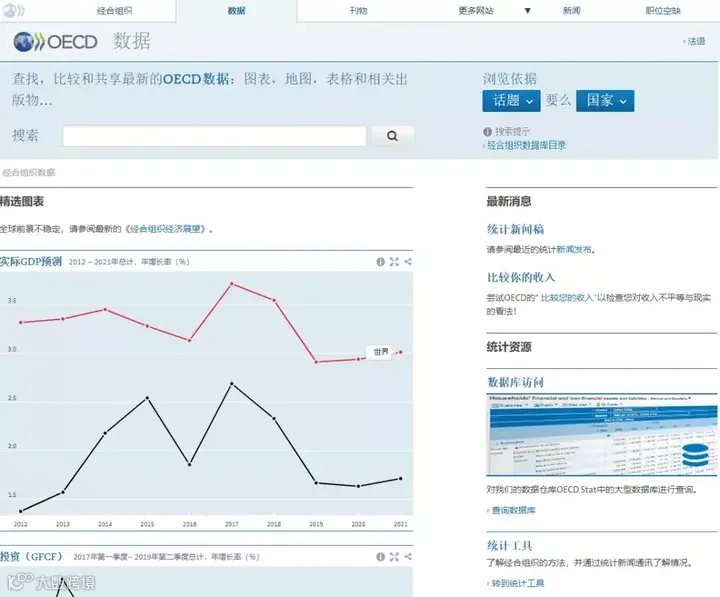
Task: Select the 世界 label on red line
Action: click(381, 352)
